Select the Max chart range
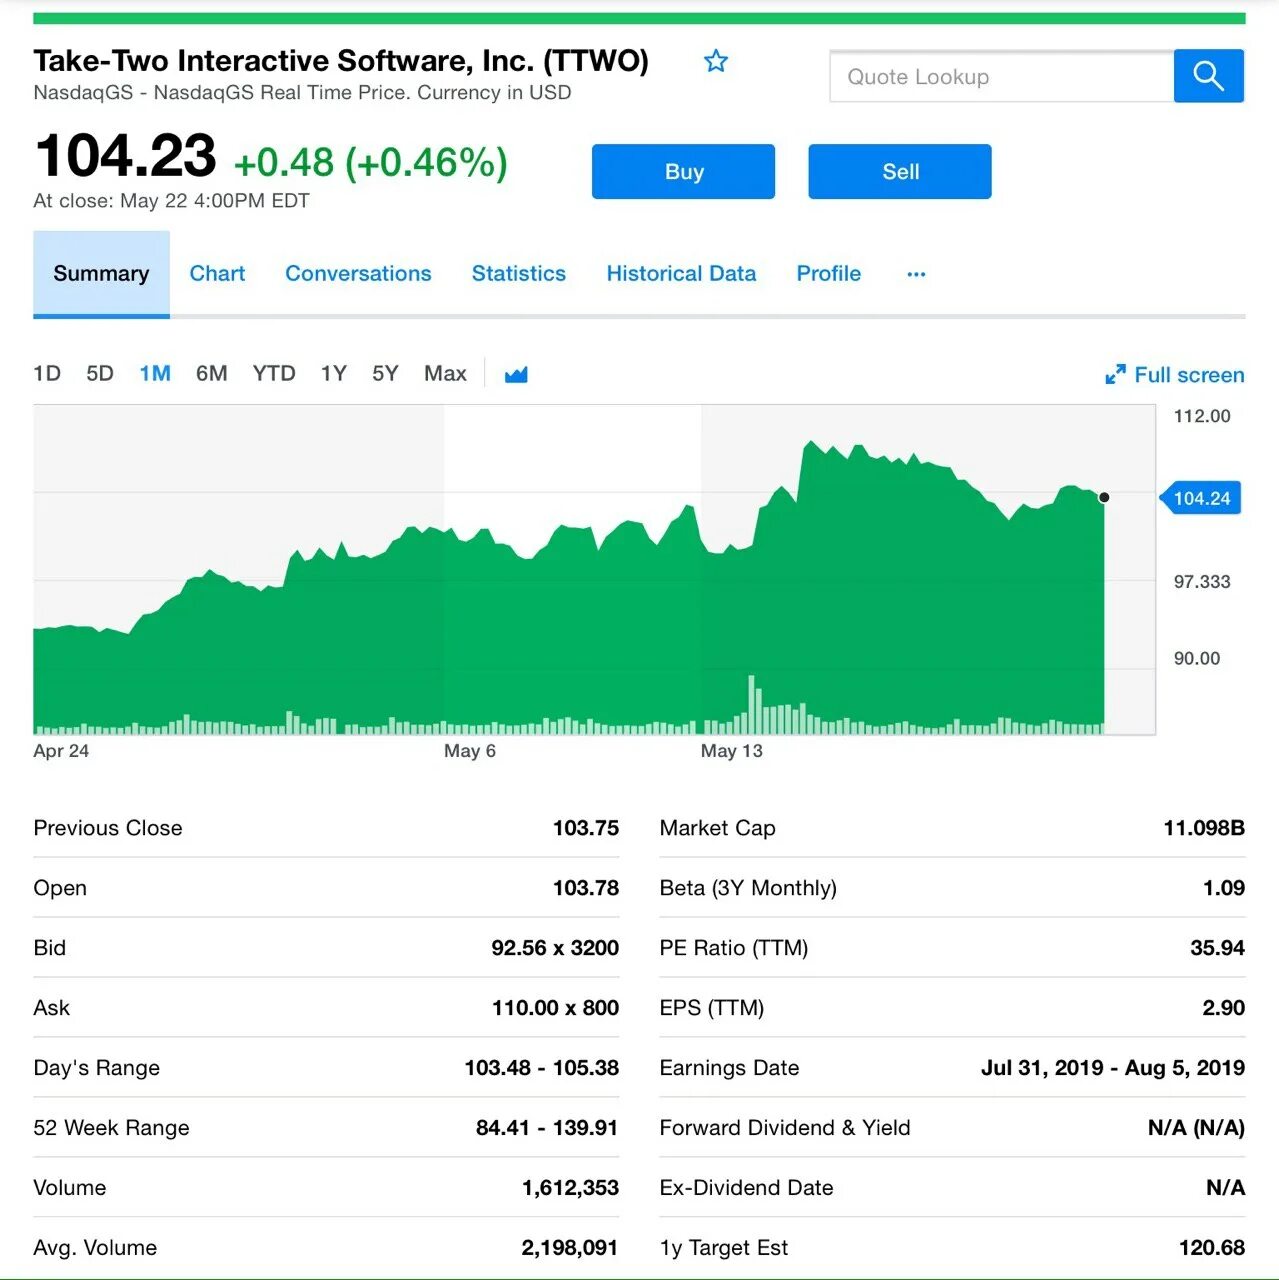This screenshot has width=1279, height=1280. point(445,374)
